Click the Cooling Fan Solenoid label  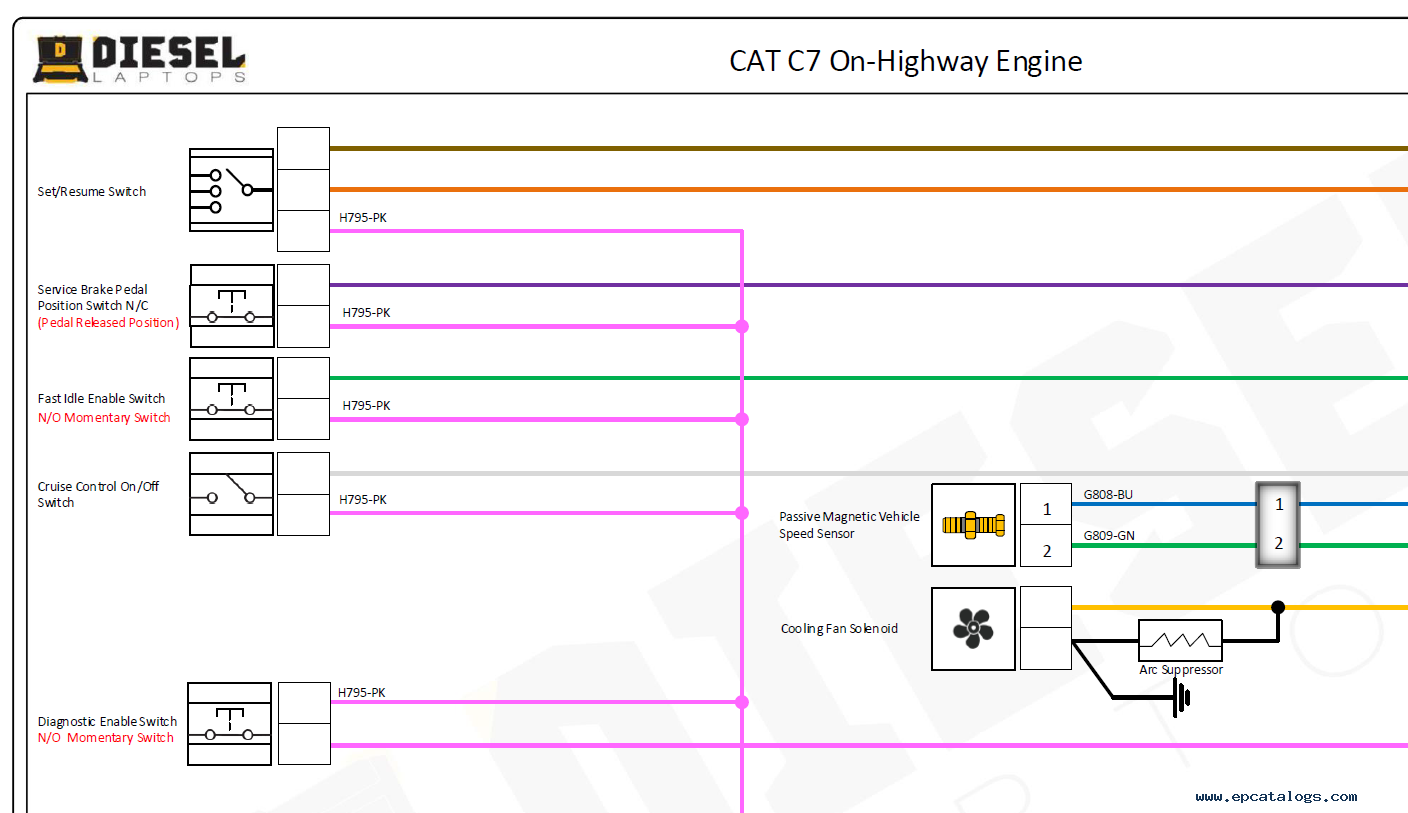click(839, 628)
